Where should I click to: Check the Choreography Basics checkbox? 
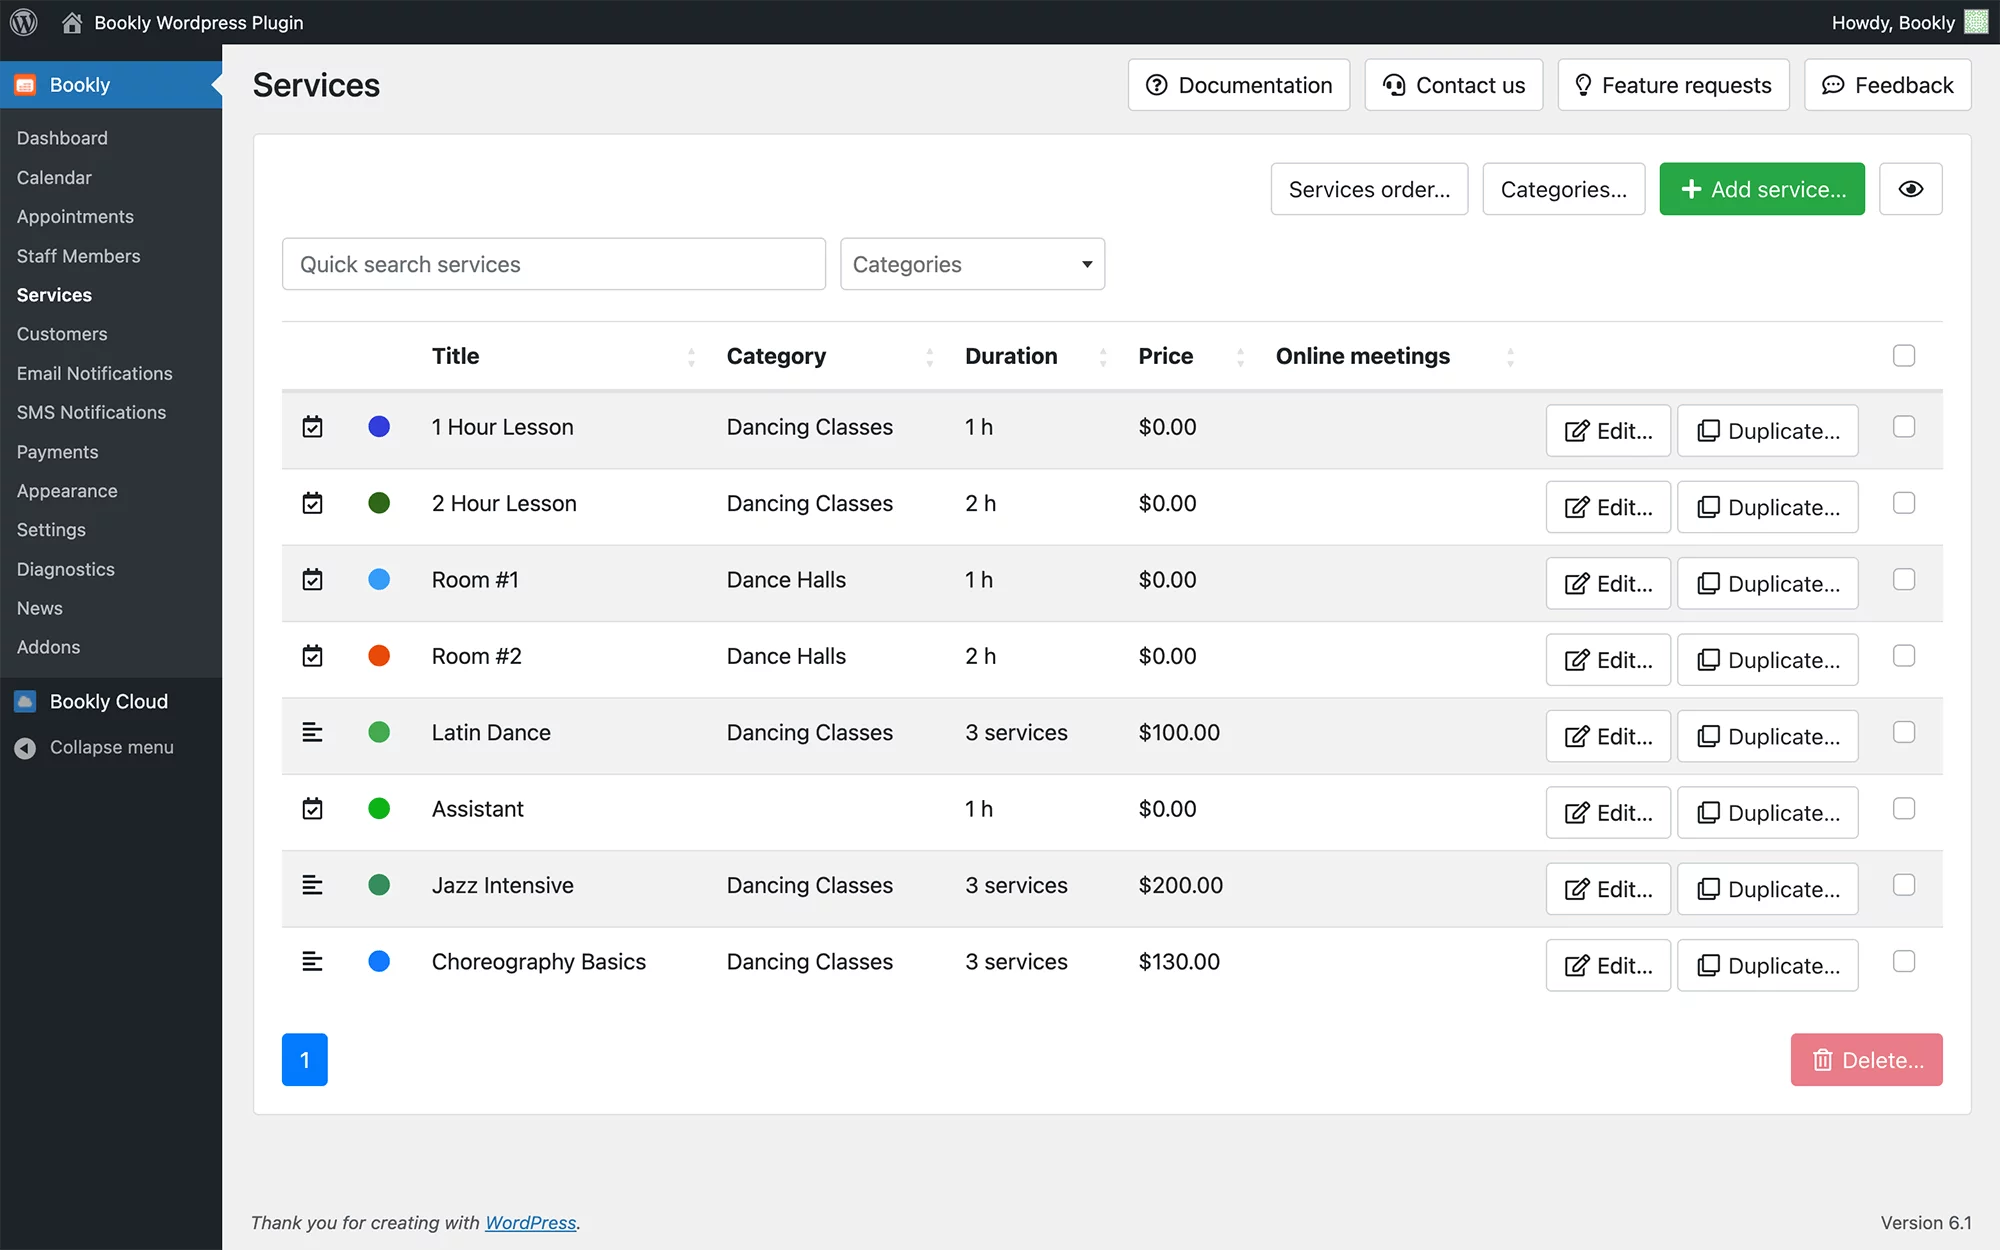(1904, 961)
